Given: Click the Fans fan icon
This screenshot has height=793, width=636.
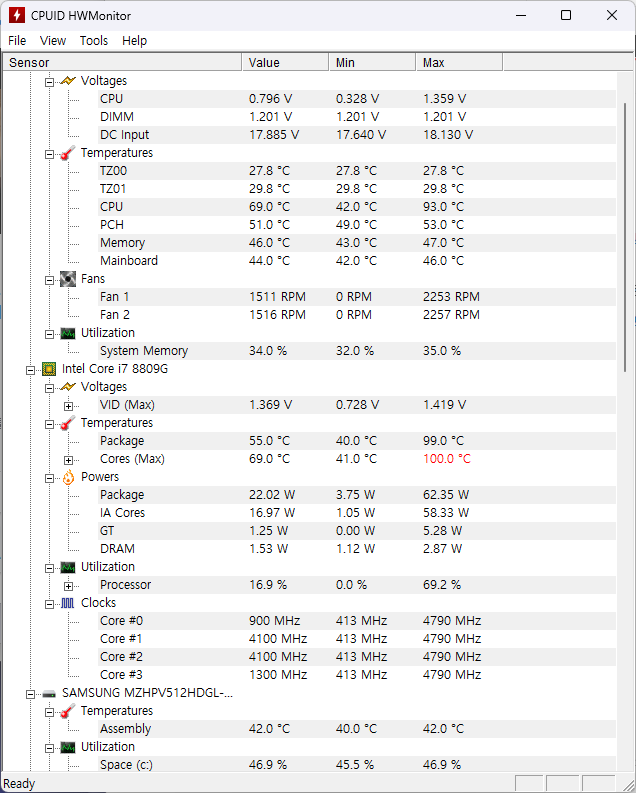Looking at the screenshot, I should 68,279.
